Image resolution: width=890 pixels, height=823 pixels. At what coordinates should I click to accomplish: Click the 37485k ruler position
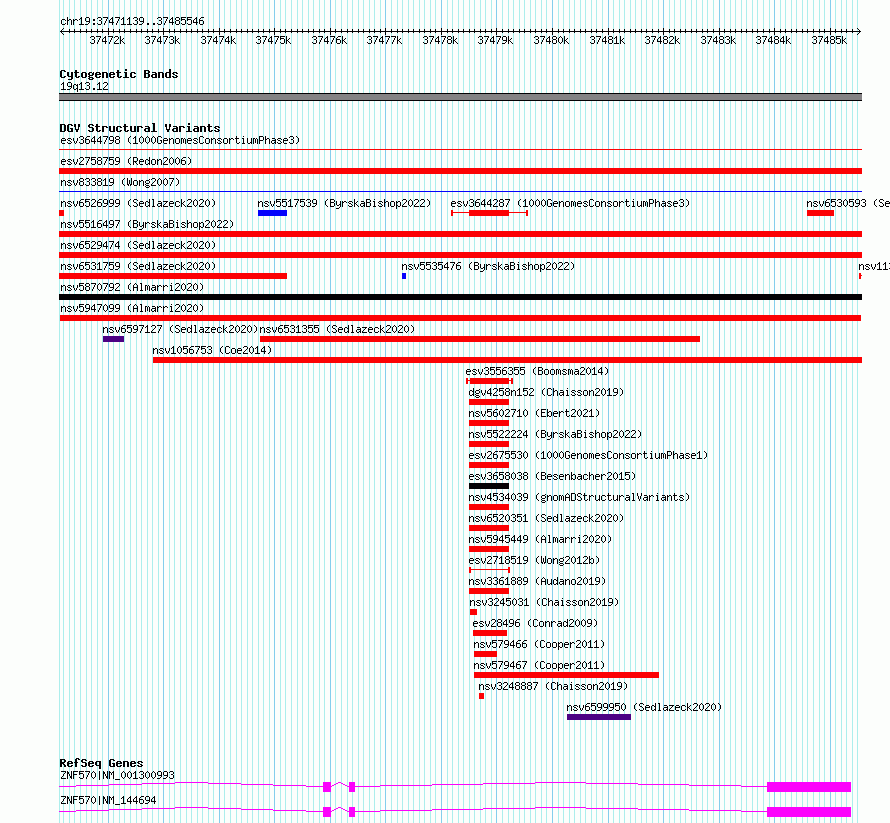[829, 40]
